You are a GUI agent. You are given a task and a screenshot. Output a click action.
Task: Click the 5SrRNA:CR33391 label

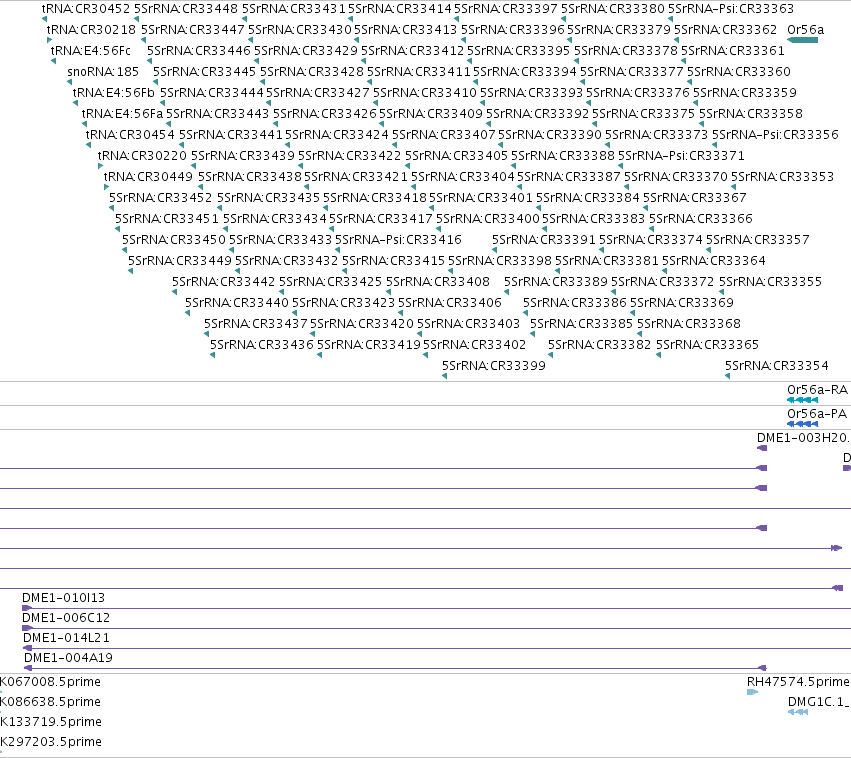544,239
